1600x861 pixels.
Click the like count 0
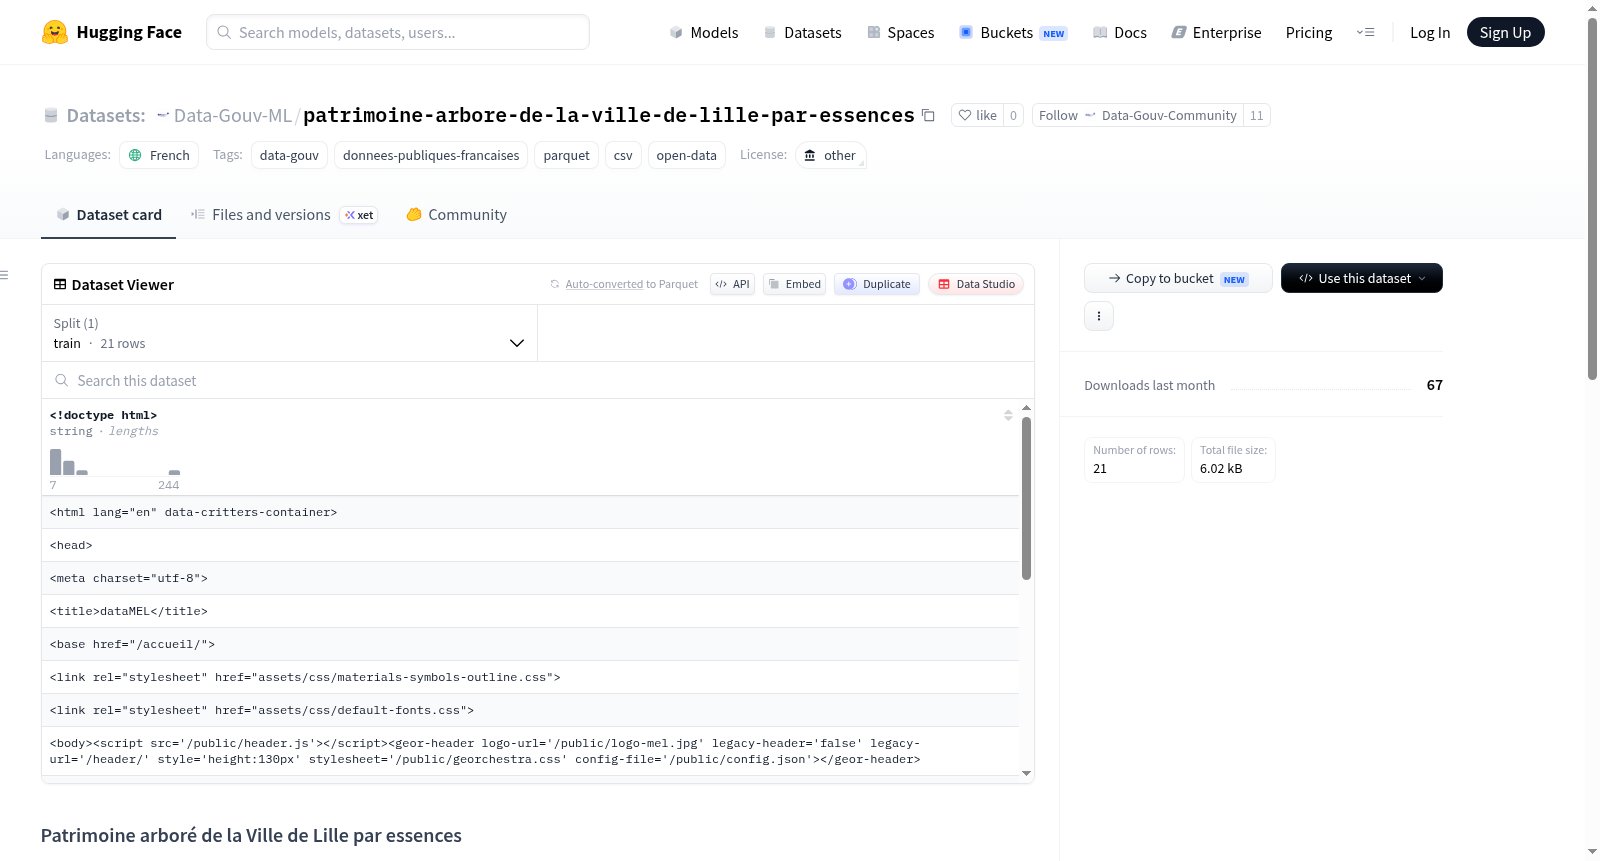(x=1013, y=115)
